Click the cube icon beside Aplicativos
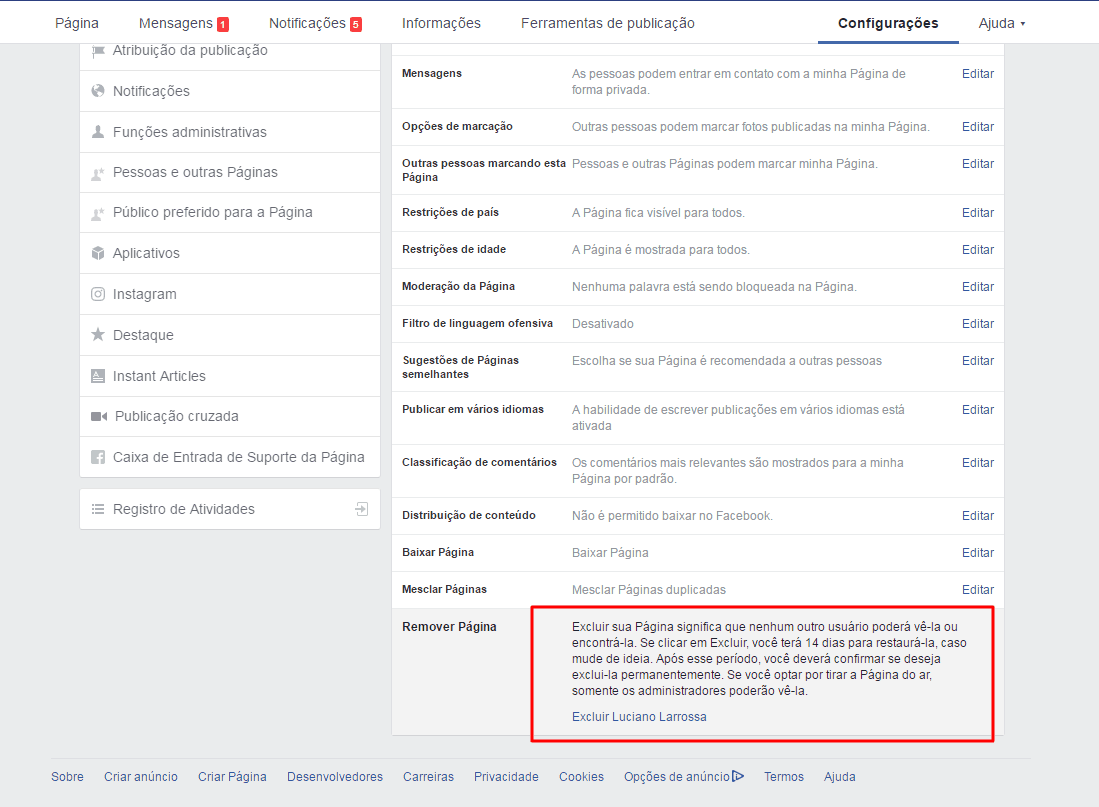This screenshot has width=1099, height=807. [98, 253]
